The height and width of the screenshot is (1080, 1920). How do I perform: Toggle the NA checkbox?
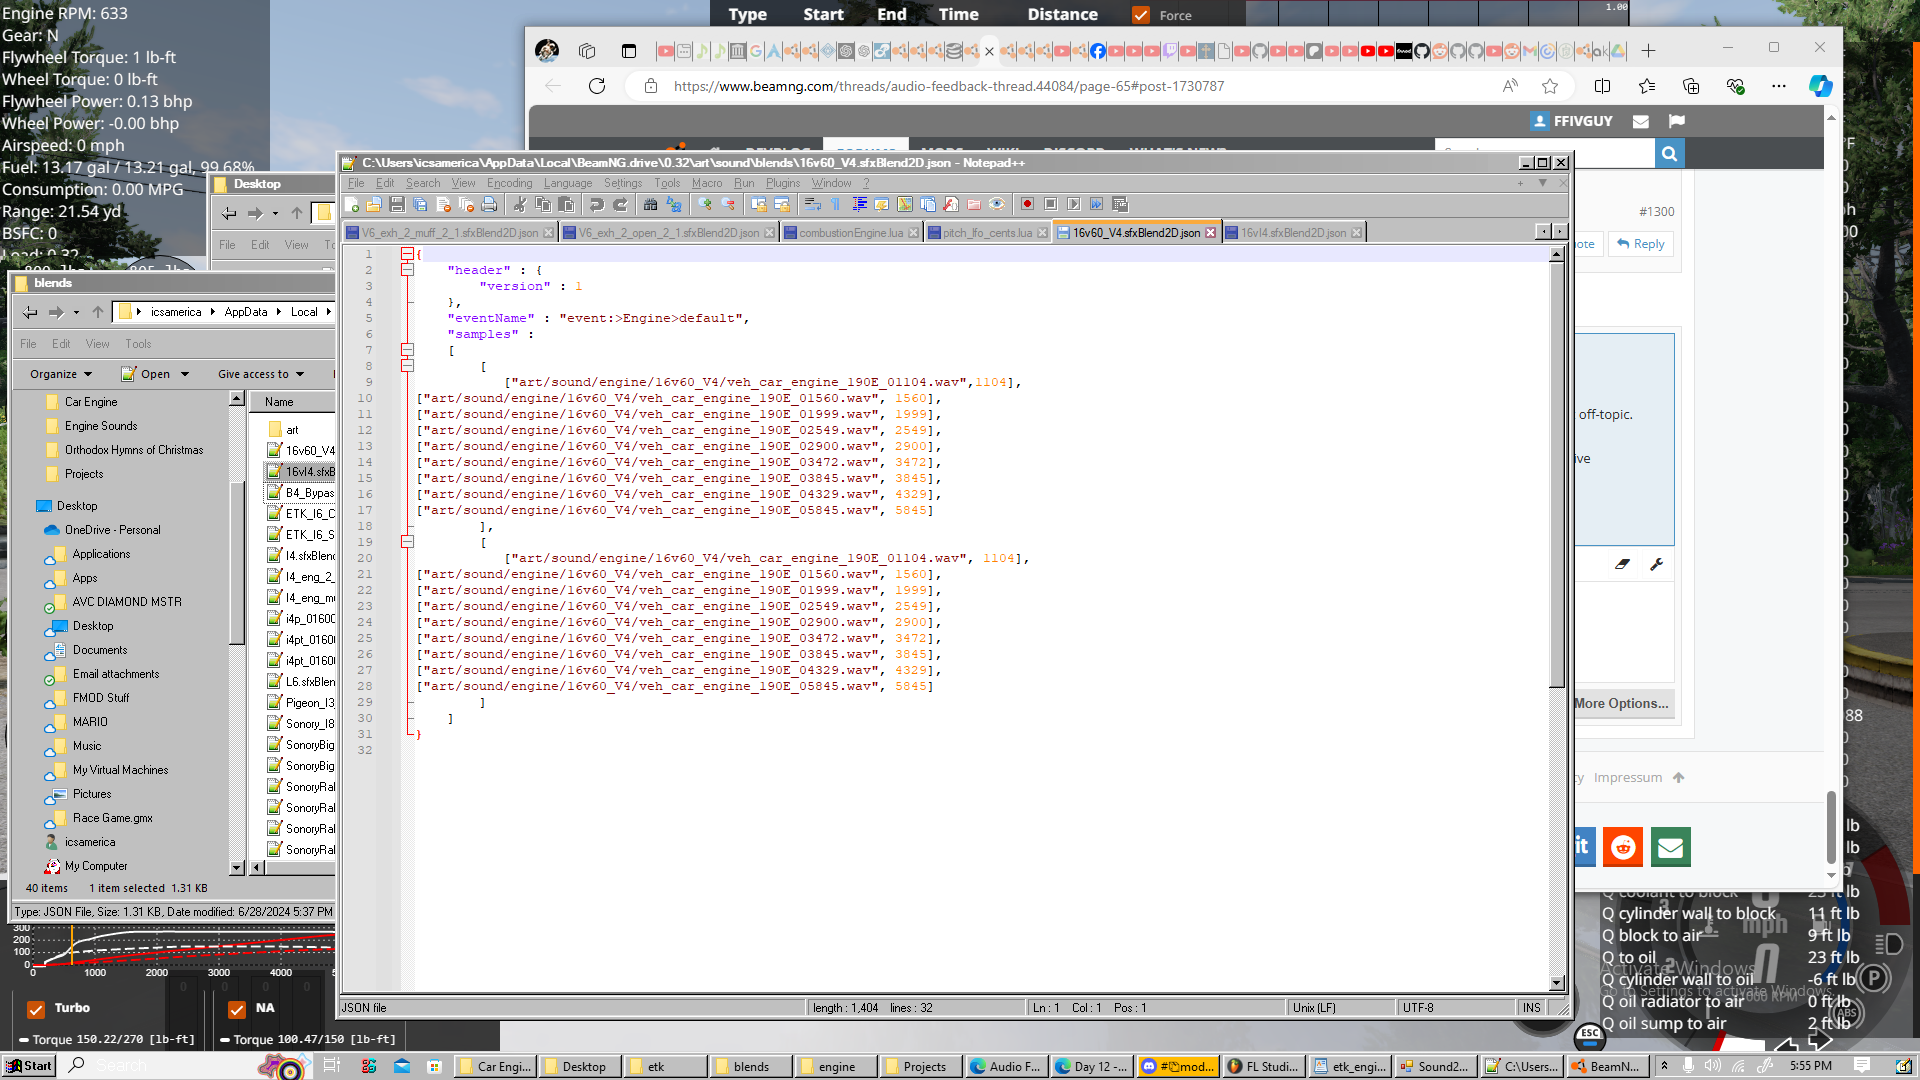pos(237,1009)
